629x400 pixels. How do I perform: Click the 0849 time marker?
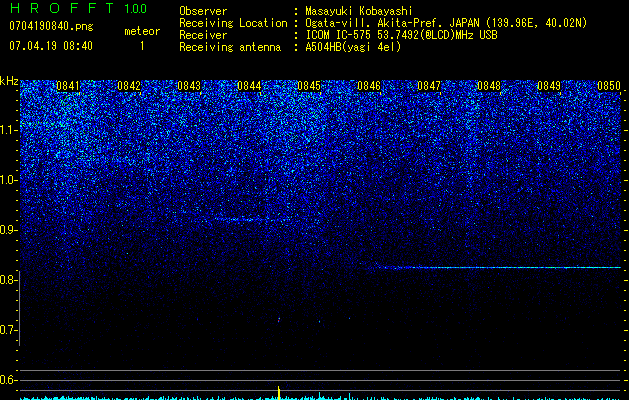[549, 86]
